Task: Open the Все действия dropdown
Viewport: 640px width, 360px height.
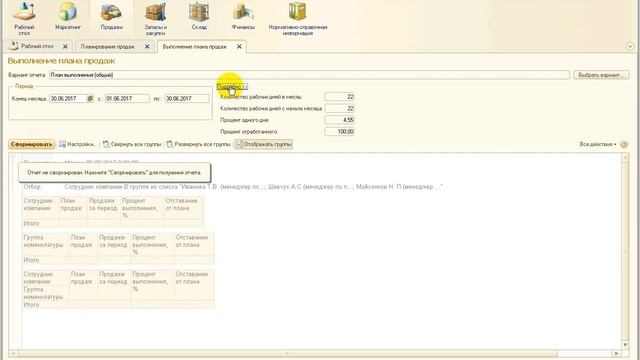Action: [x=598, y=144]
